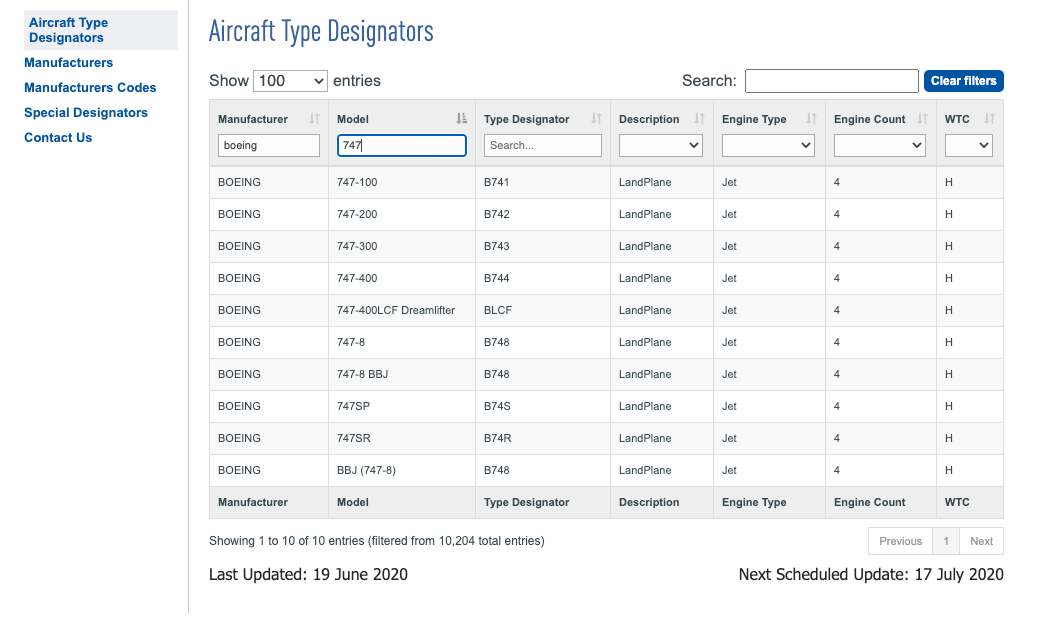Click the Next pagination button
The image size is (1051, 623).
(981, 541)
